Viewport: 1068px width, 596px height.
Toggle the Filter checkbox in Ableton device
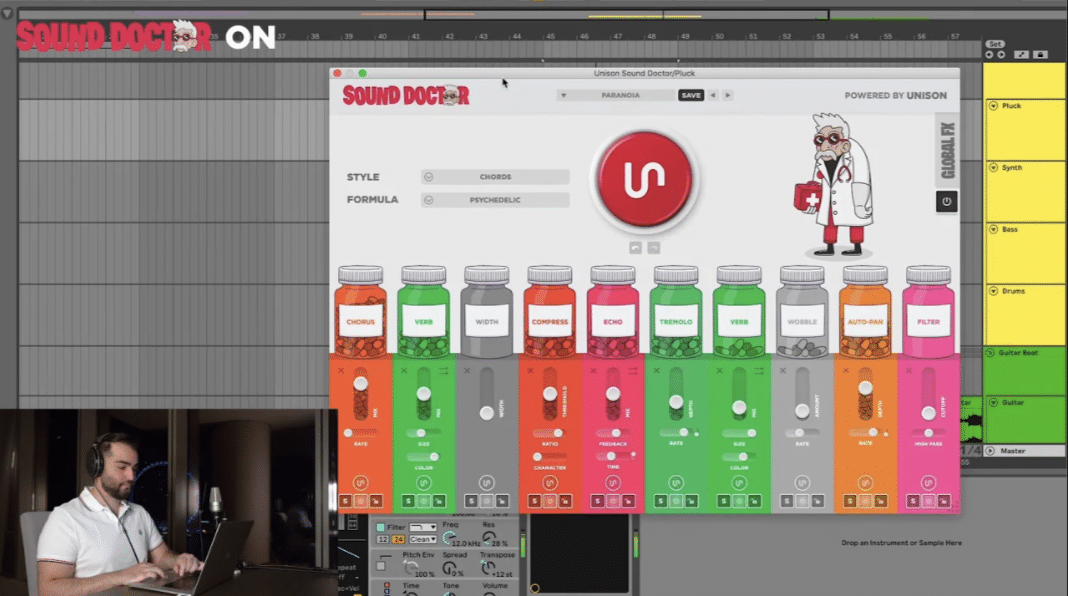381,527
